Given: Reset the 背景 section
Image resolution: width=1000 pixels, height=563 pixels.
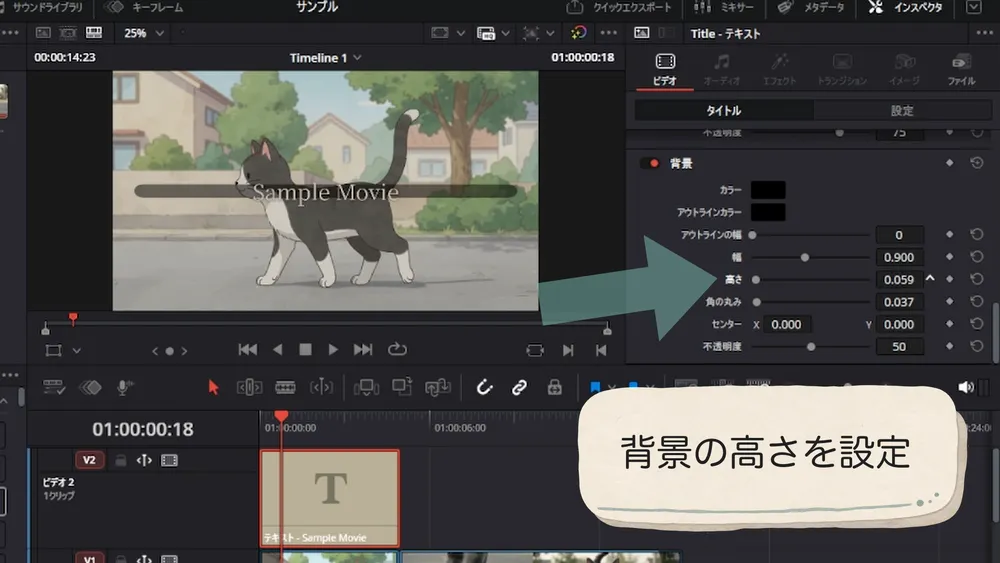Looking at the screenshot, I should (976, 163).
